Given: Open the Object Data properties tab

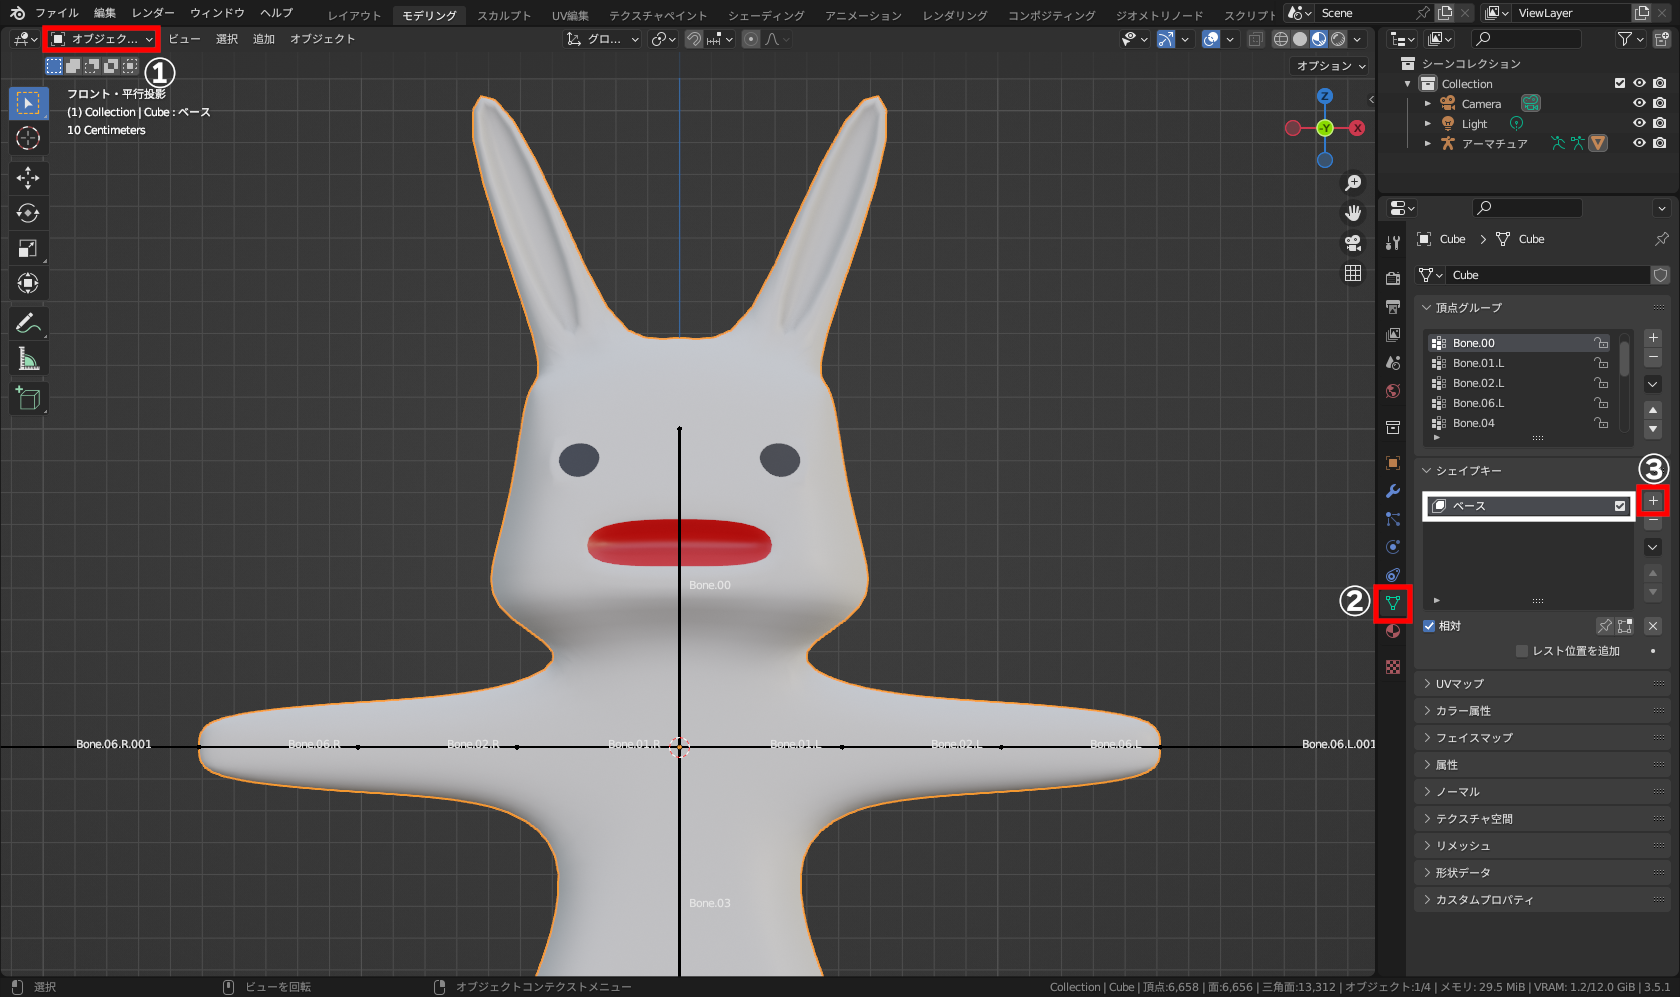Looking at the screenshot, I should click(1392, 603).
